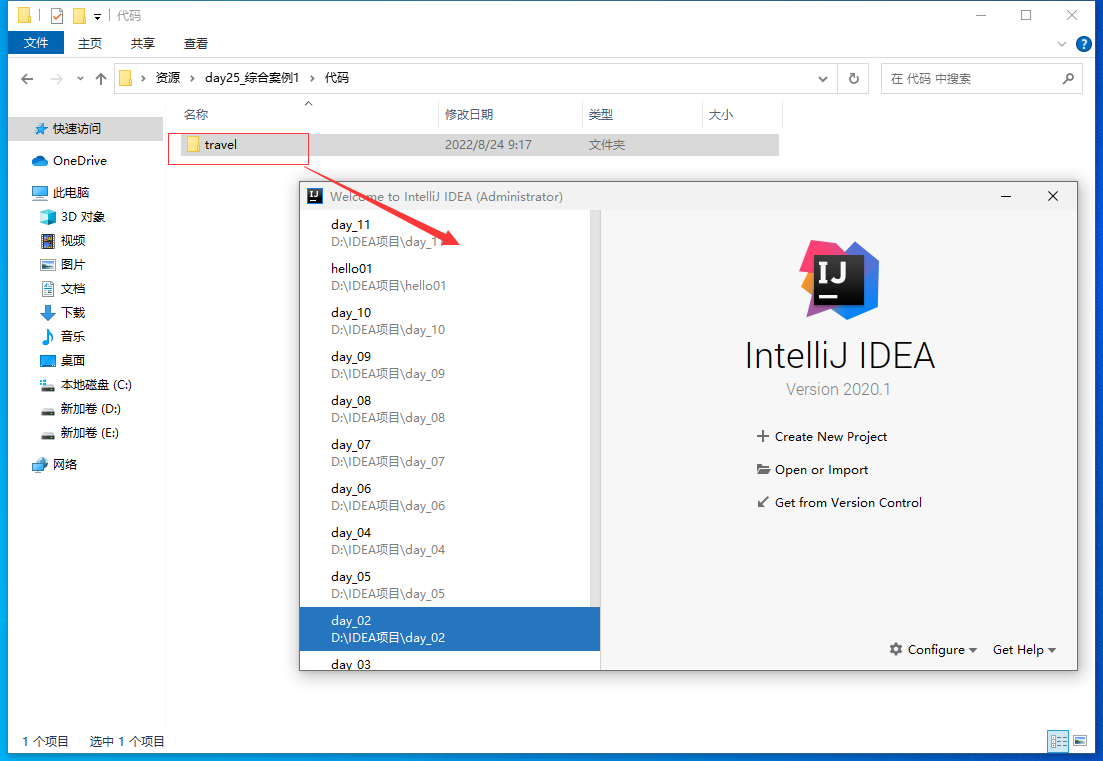1103x761 pixels.
Task: Open the 文件 ribbon tab
Action: tap(36, 43)
